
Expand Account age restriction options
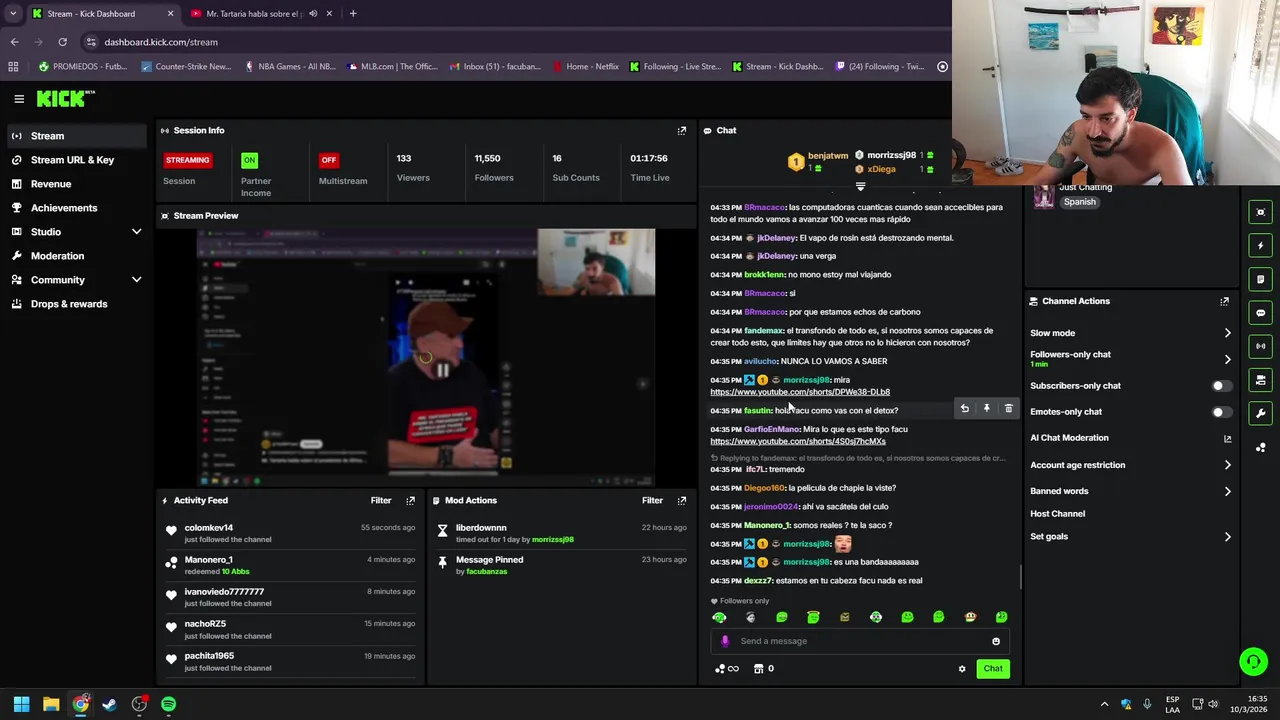1227,465
